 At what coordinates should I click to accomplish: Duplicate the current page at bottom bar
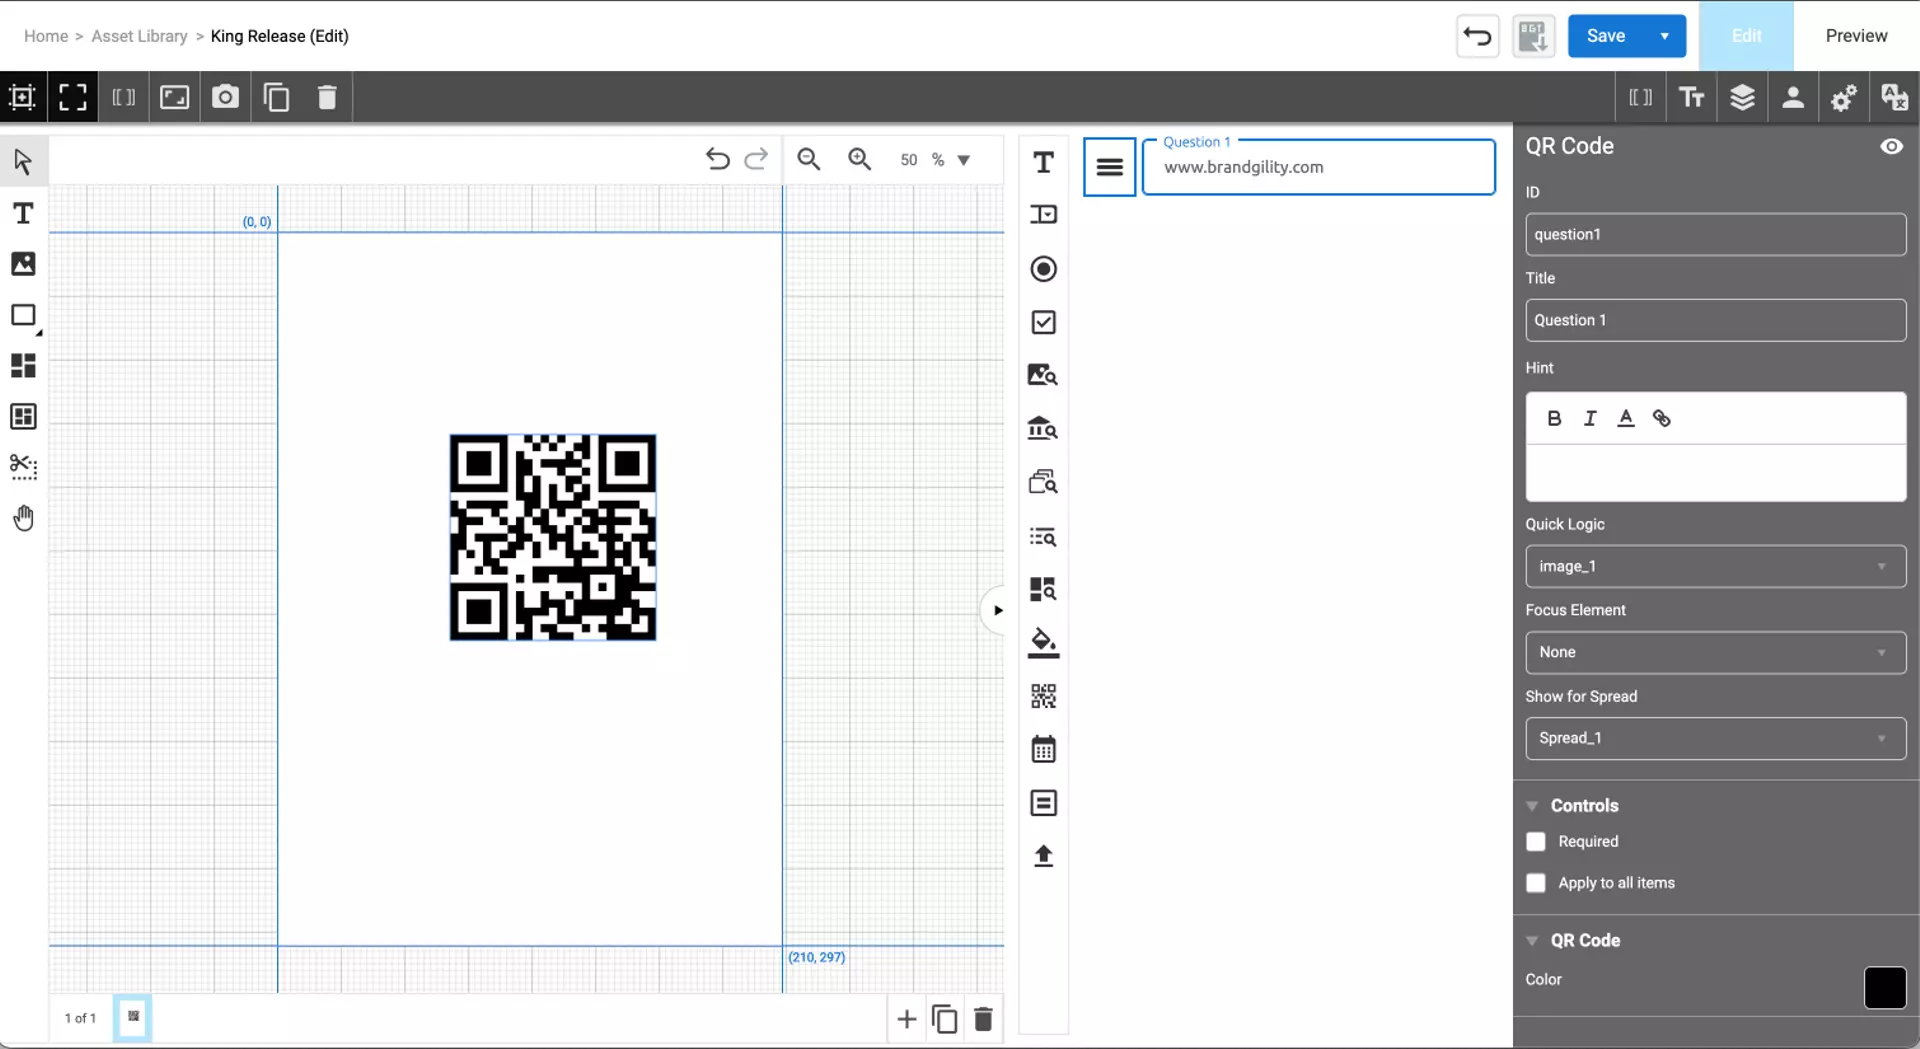click(944, 1019)
